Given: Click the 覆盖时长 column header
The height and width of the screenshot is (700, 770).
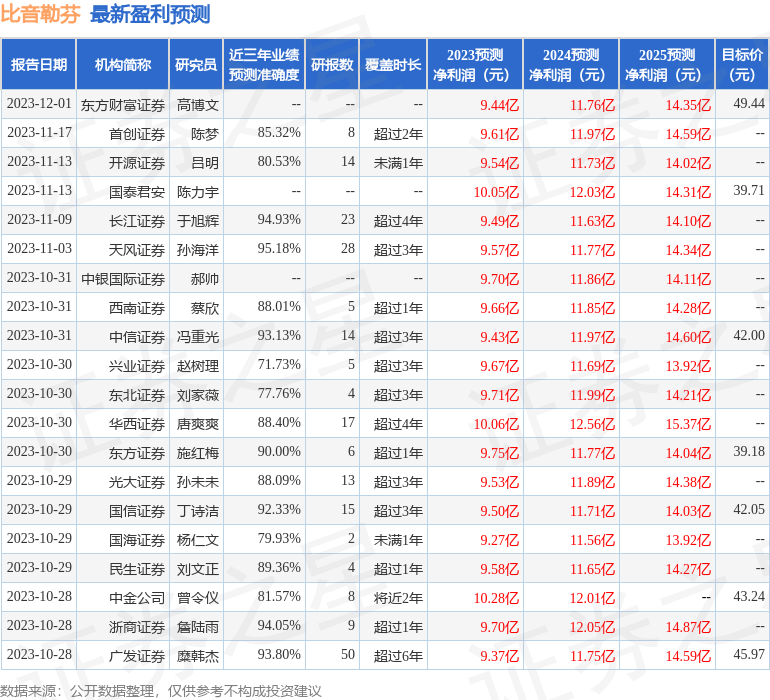Looking at the screenshot, I should [x=393, y=64].
